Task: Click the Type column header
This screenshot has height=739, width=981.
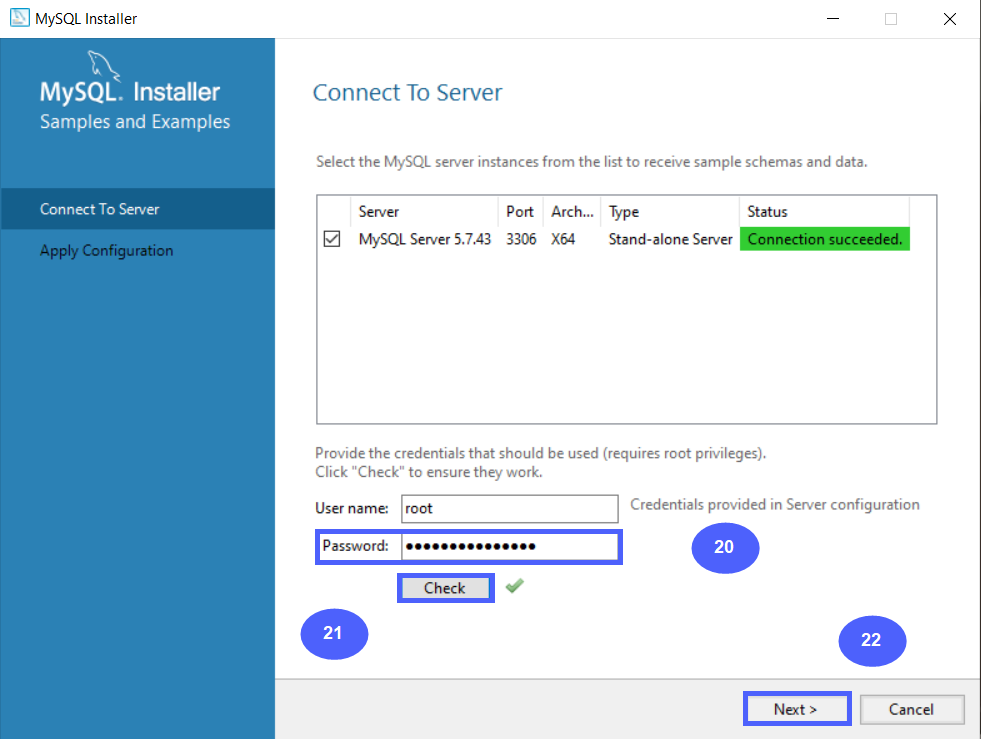Action: point(623,211)
